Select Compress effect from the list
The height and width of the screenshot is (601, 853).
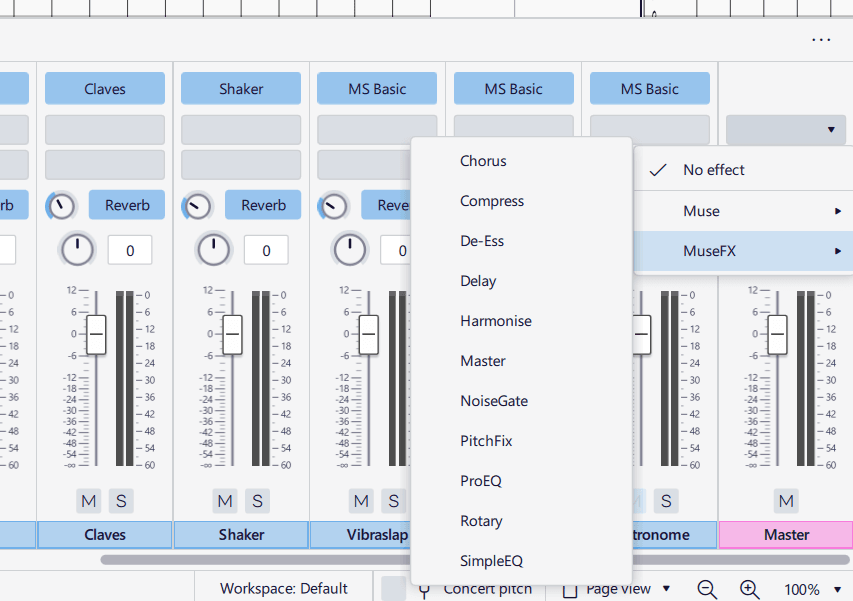click(521, 201)
